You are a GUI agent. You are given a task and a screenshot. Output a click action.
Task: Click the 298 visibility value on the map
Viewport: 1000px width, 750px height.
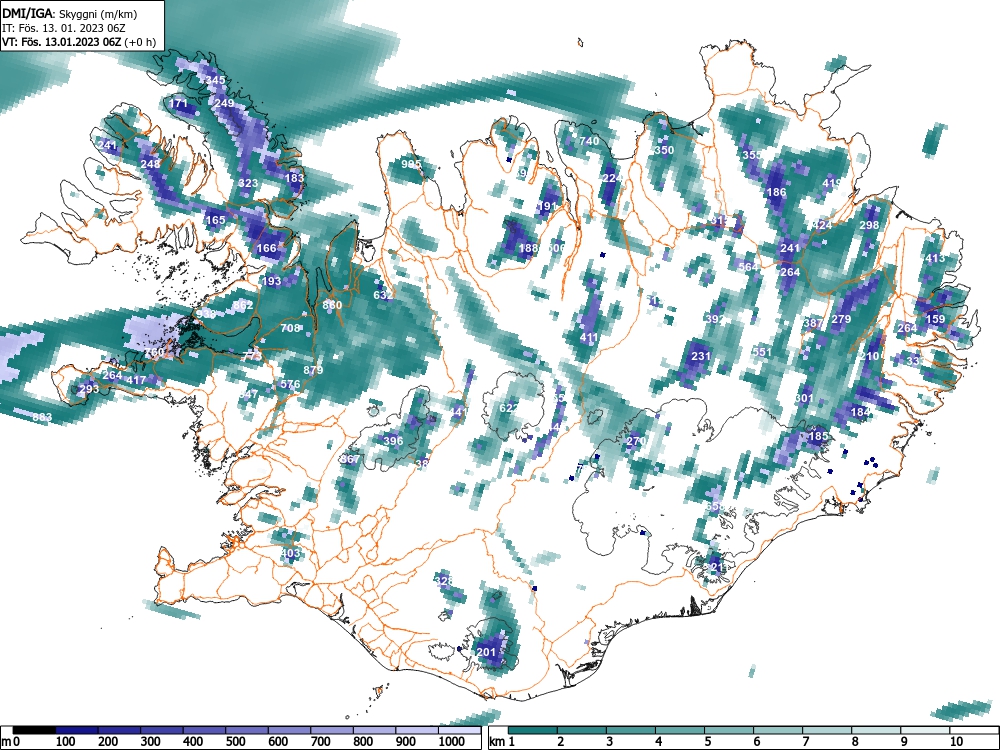tap(869, 225)
